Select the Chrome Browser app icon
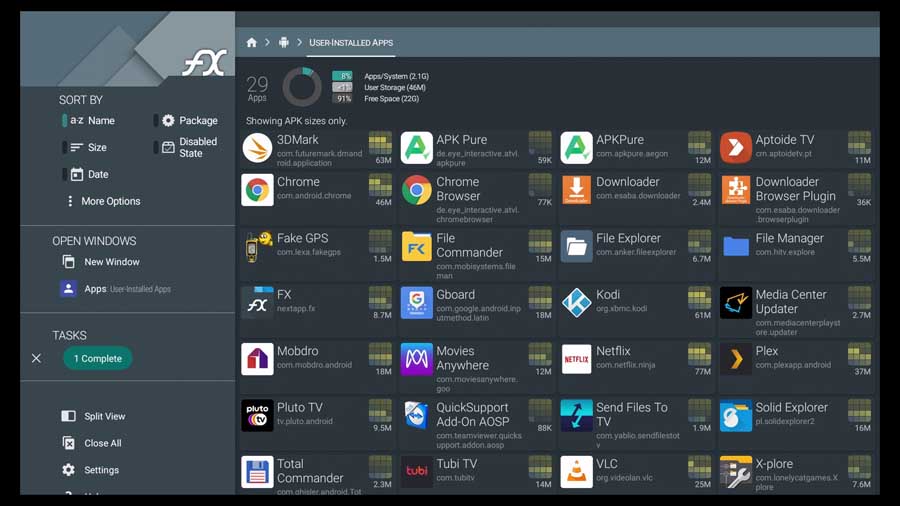 click(x=417, y=190)
